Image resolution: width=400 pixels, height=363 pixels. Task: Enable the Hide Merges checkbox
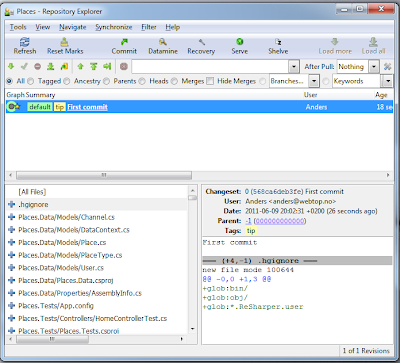[210, 81]
